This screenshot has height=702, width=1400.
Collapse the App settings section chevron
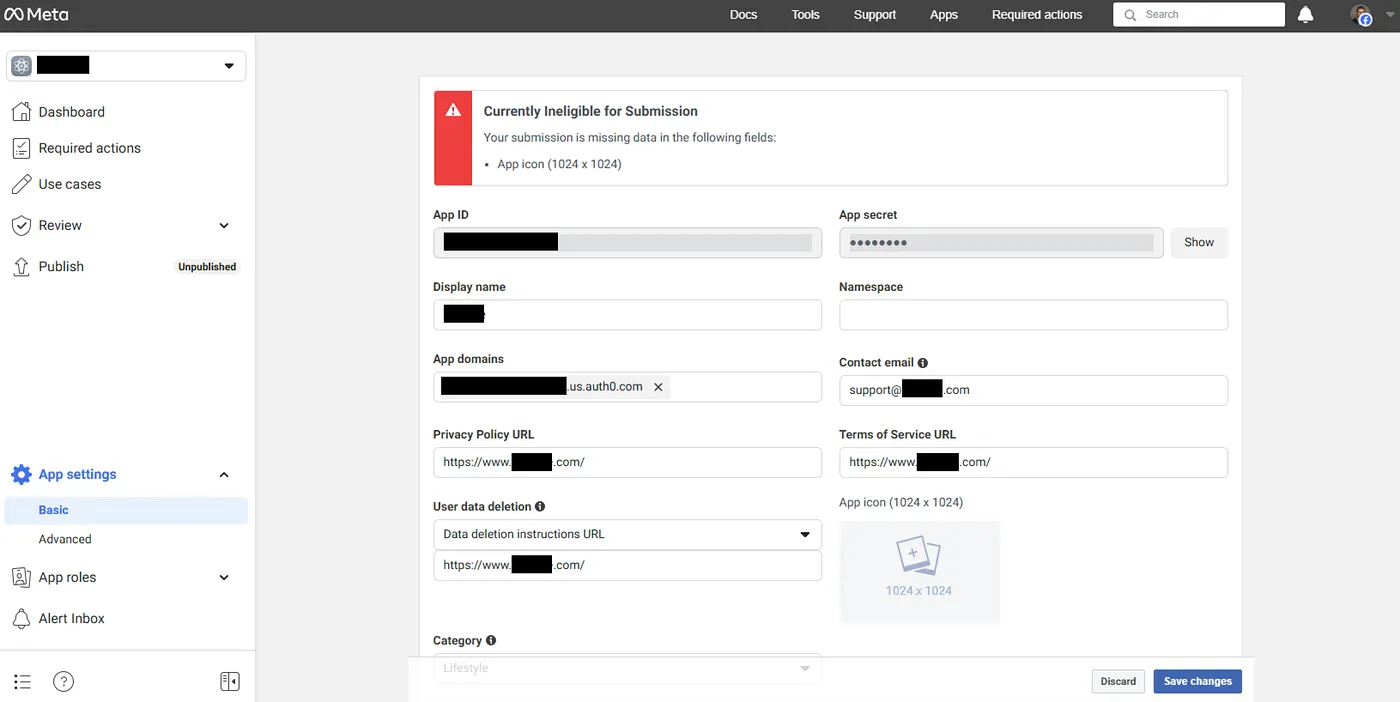pyautogui.click(x=224, y=475)
